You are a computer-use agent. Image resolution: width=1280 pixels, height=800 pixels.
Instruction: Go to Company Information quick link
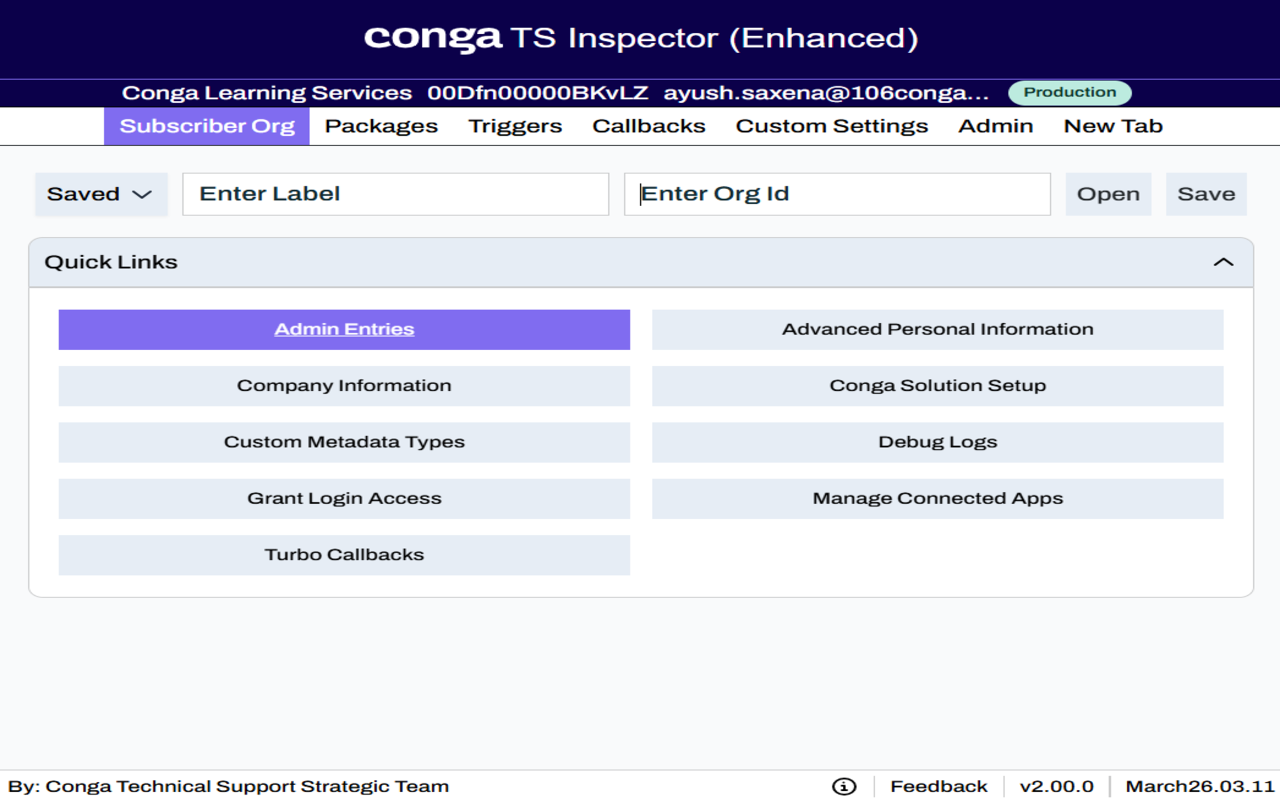344,386
